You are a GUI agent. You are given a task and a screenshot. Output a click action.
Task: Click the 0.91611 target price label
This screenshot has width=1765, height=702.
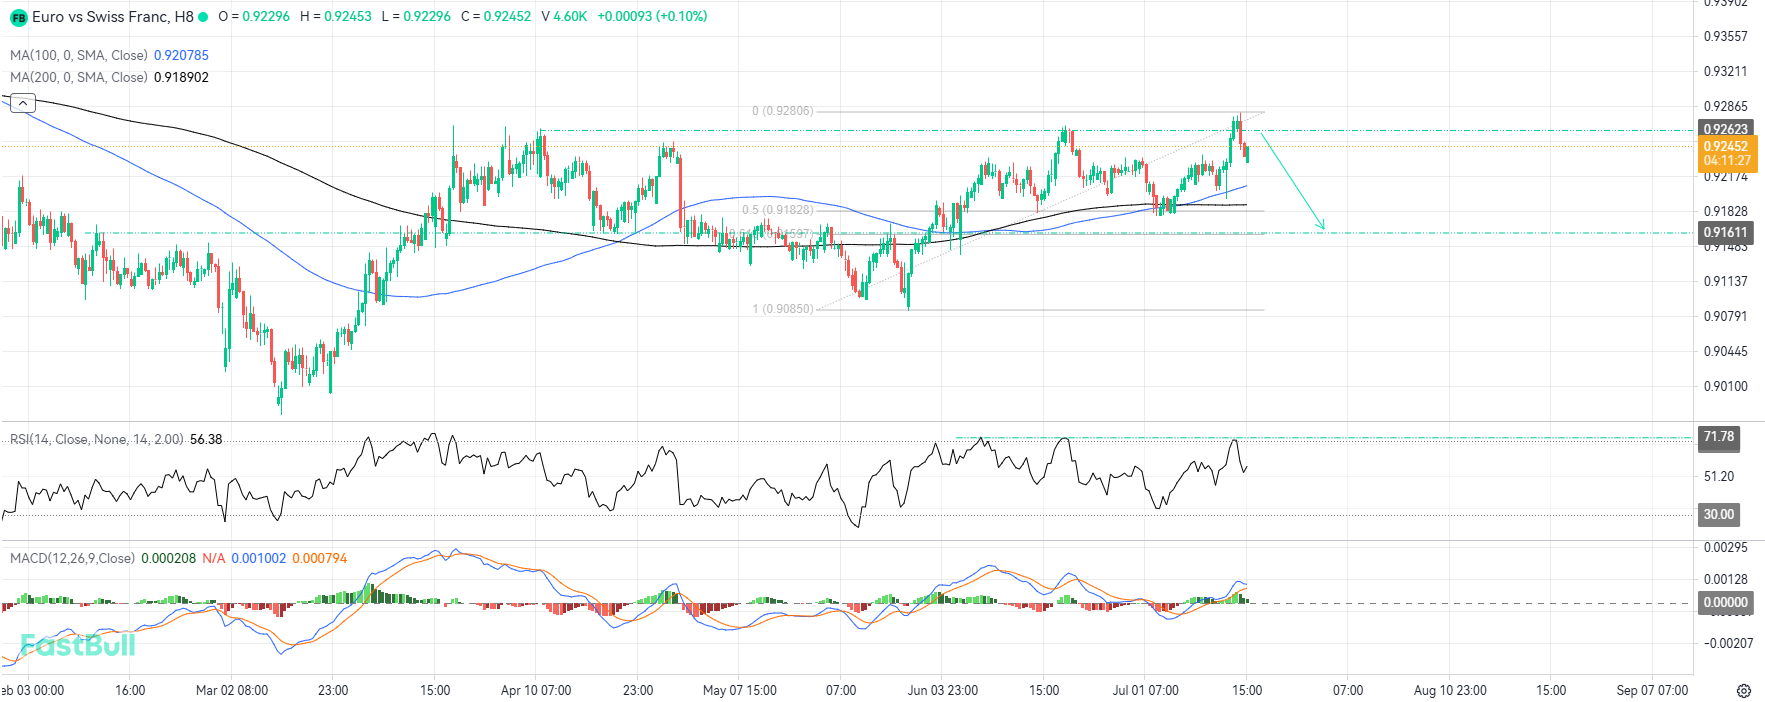click(1726, 232)
